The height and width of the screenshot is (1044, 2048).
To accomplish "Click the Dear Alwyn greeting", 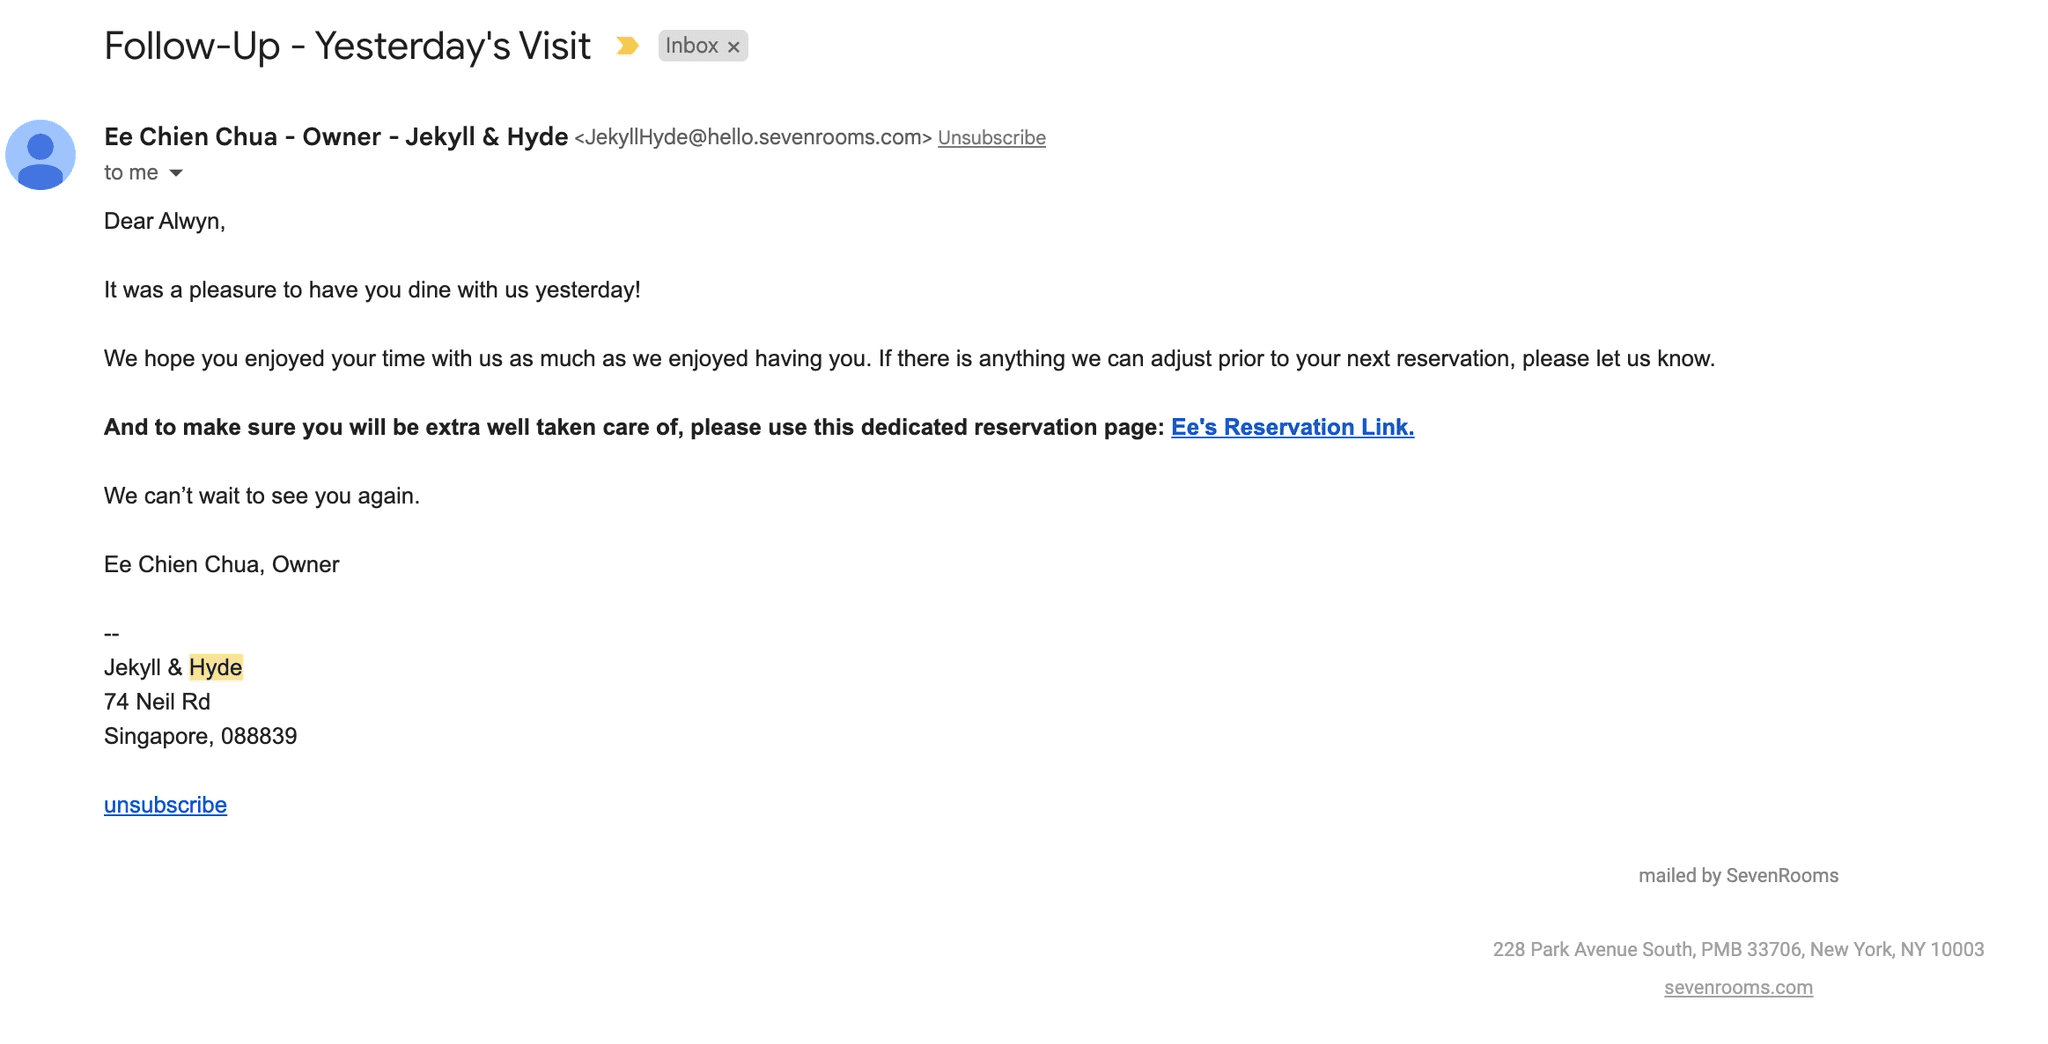I will pos(164,221).
